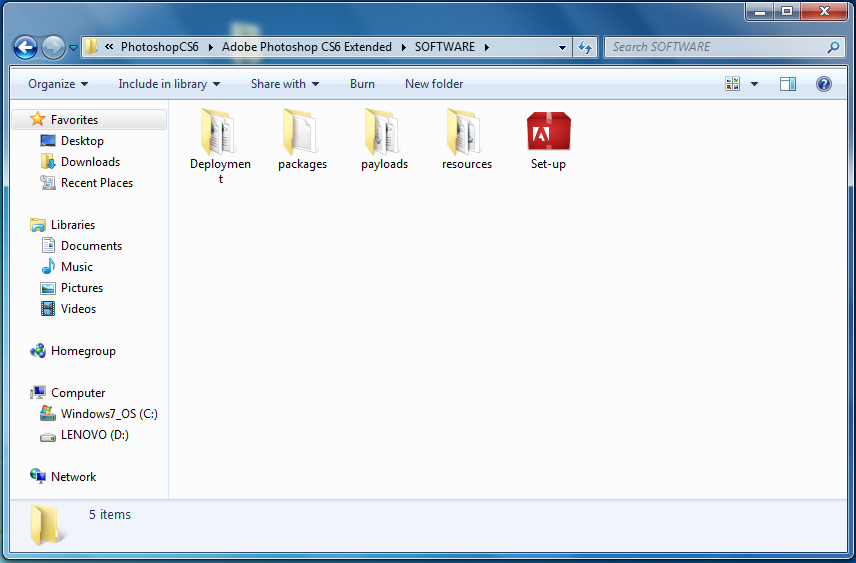This screenshot has width=856, height=563.
Task: Click the Documents library icon
Action: pyautogui.click(x=48, y=245)
